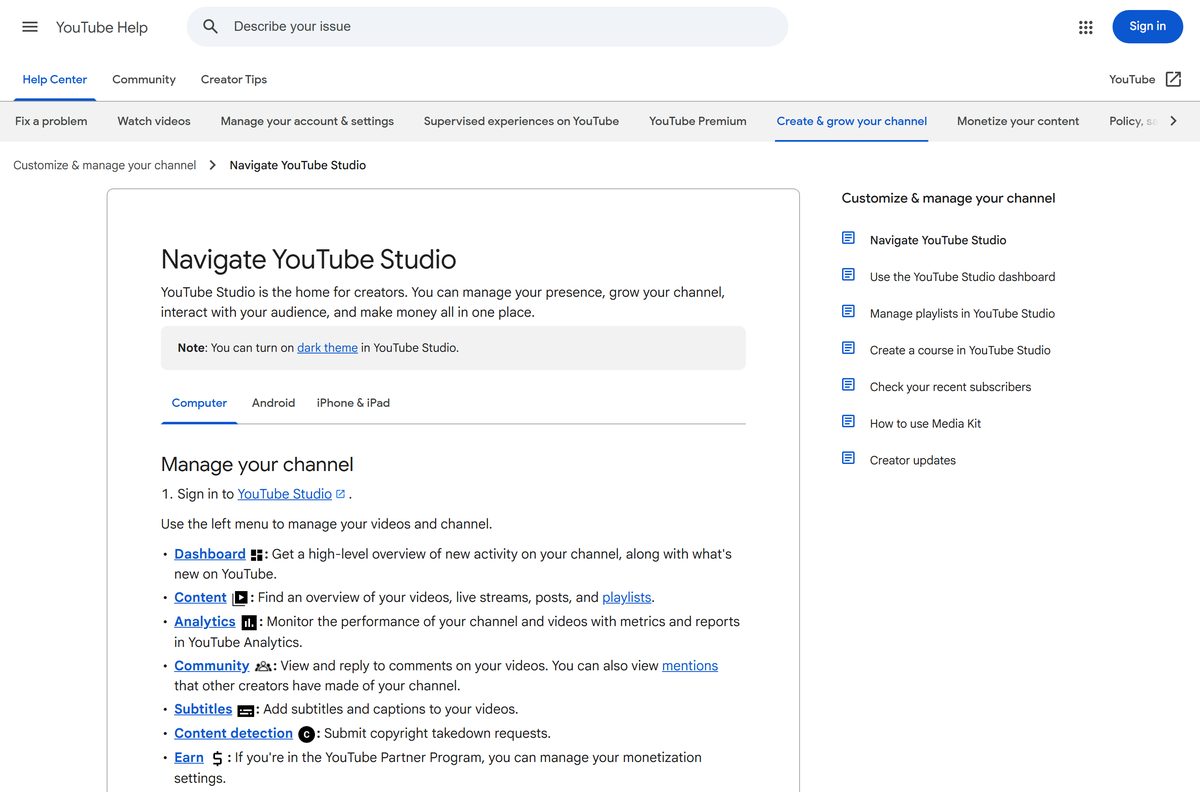Open Fix a problem category
This screenshot has height=792, width=1200.
[51, 121]
